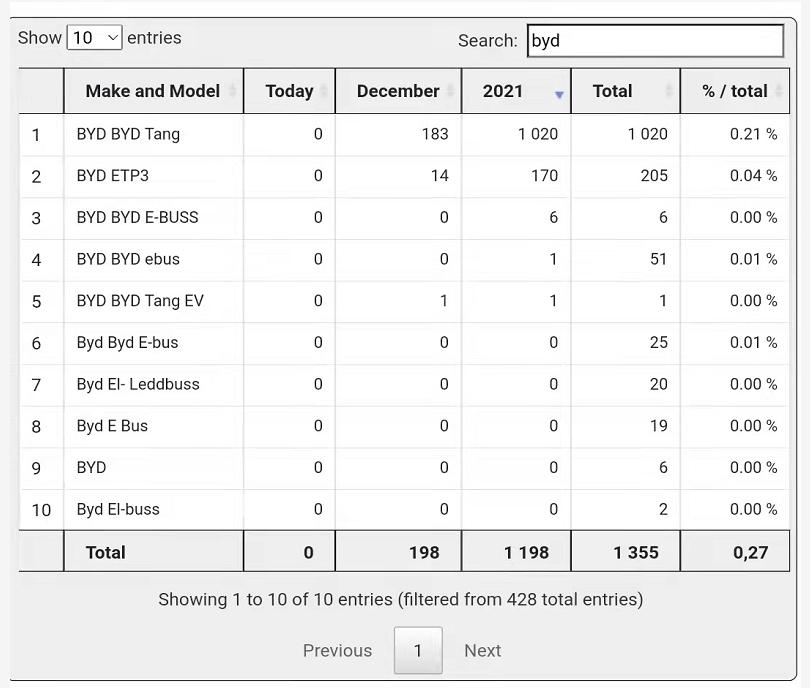Click row number 10
The image size is (810, 688).
[41, 510]
